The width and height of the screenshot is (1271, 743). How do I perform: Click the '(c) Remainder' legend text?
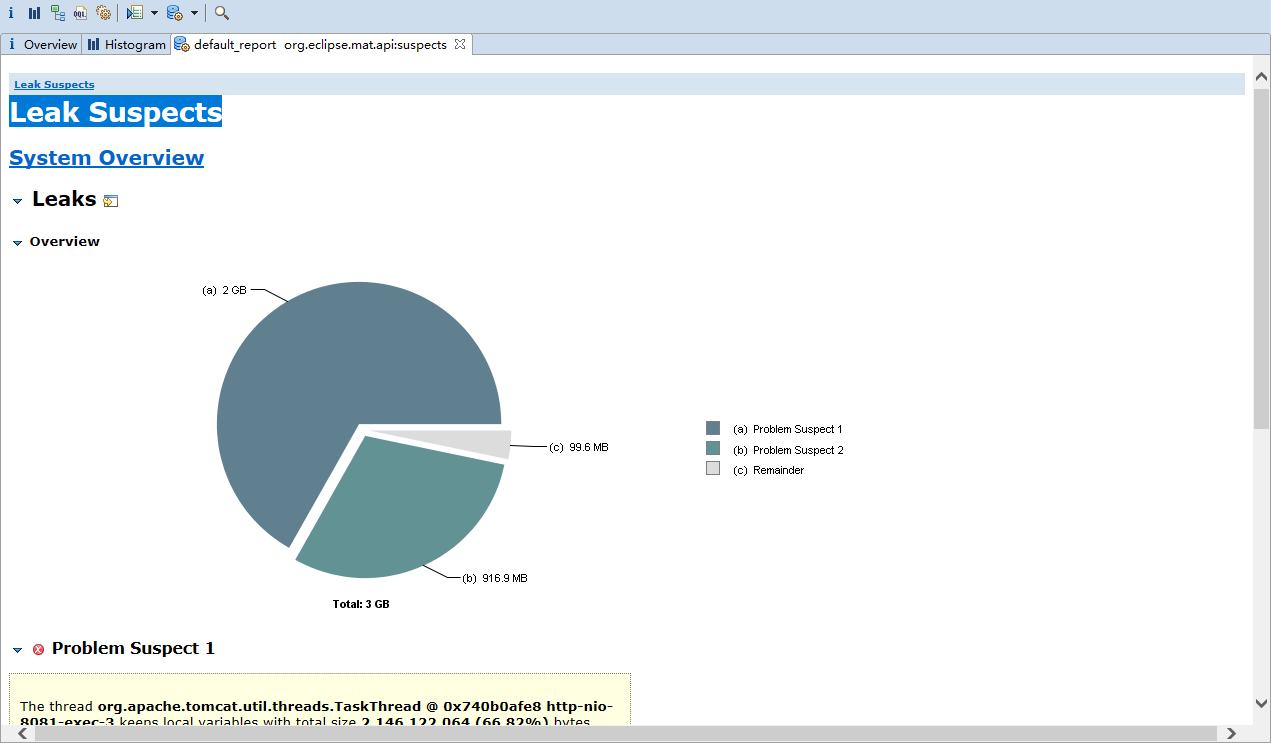(768, 470)
